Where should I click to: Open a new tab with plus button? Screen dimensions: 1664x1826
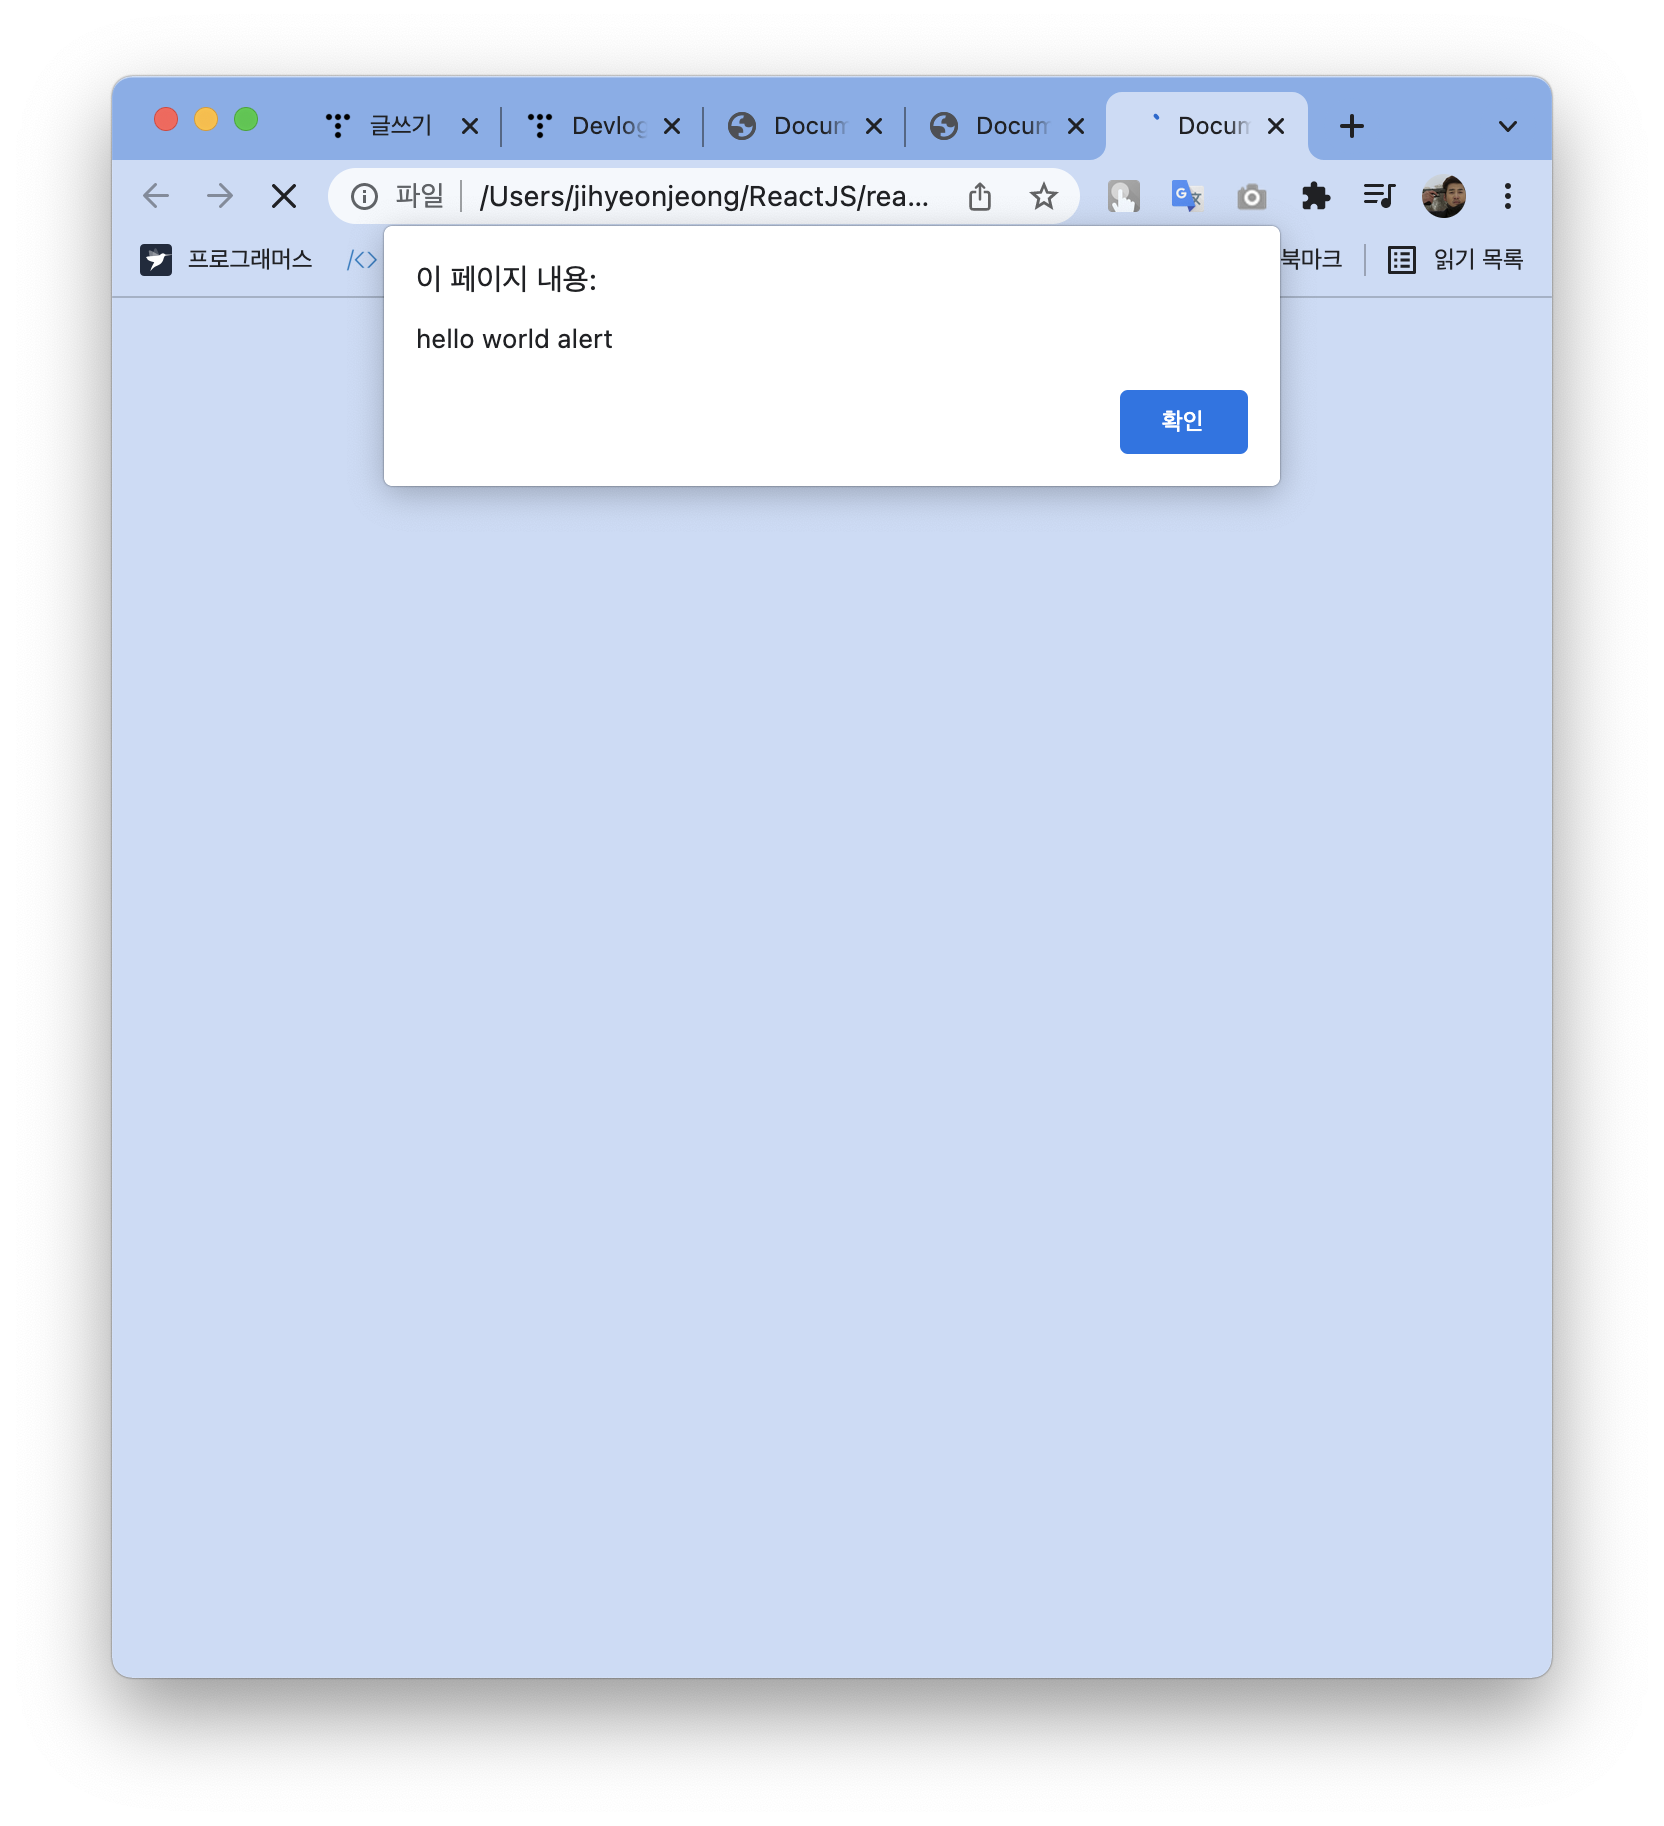point(1352,126)
